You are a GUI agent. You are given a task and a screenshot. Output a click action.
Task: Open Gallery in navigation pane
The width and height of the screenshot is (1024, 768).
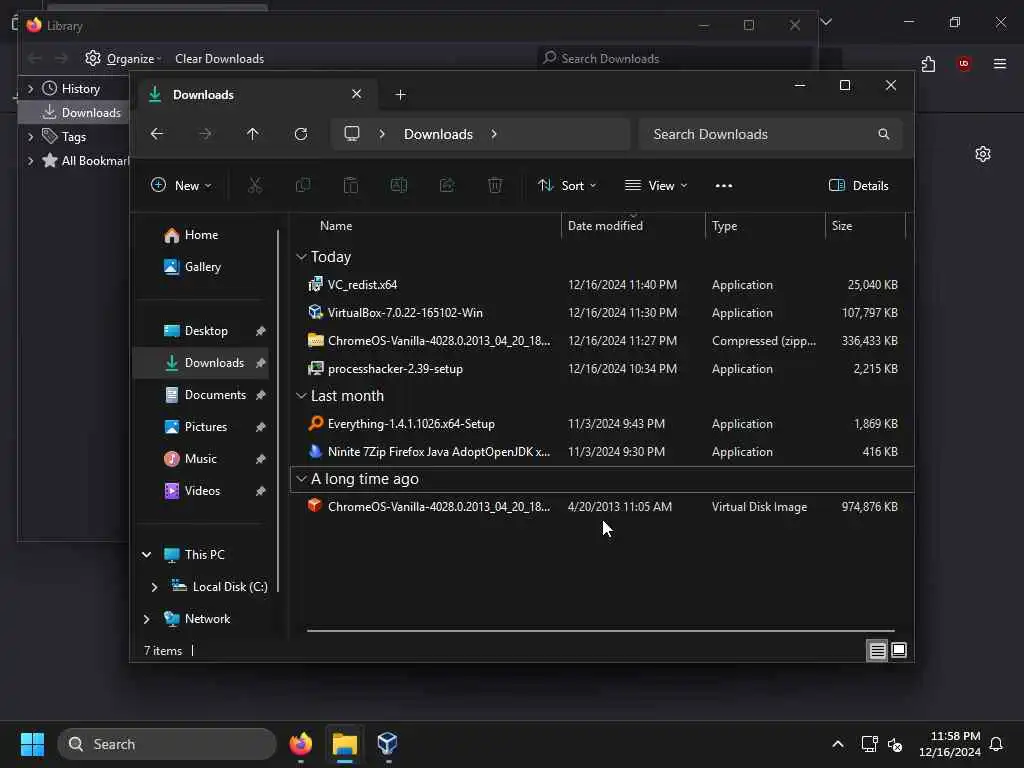coord(202,267)
